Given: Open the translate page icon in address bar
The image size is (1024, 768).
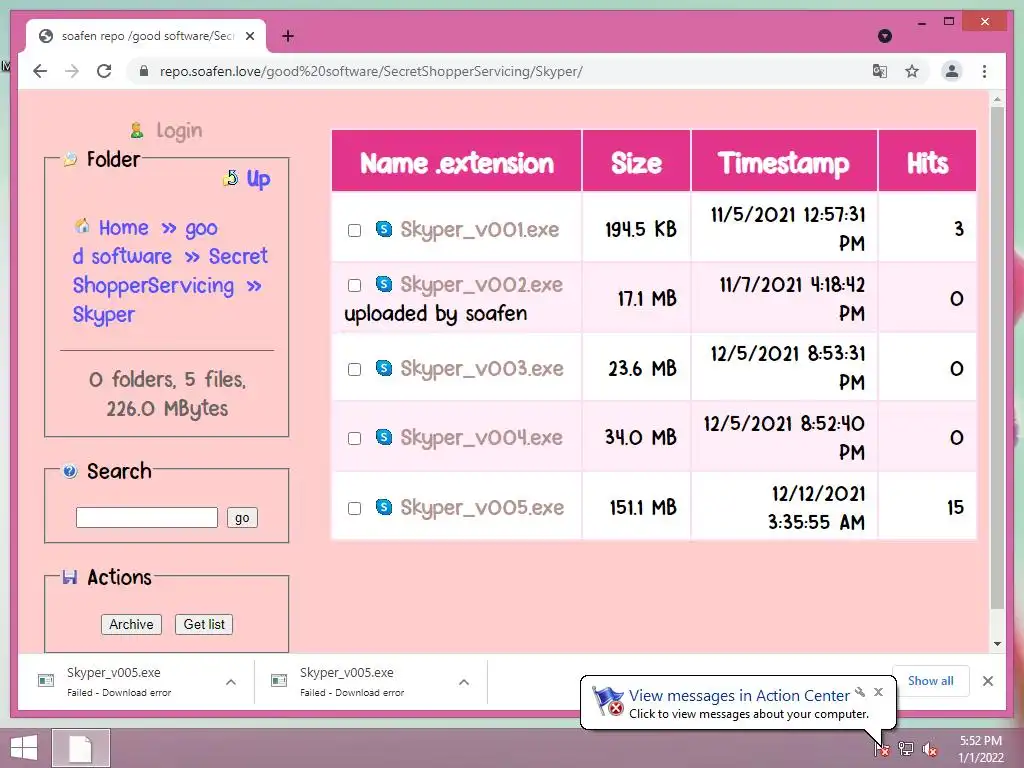Looking at the screenshot, I should coord(880,71).
